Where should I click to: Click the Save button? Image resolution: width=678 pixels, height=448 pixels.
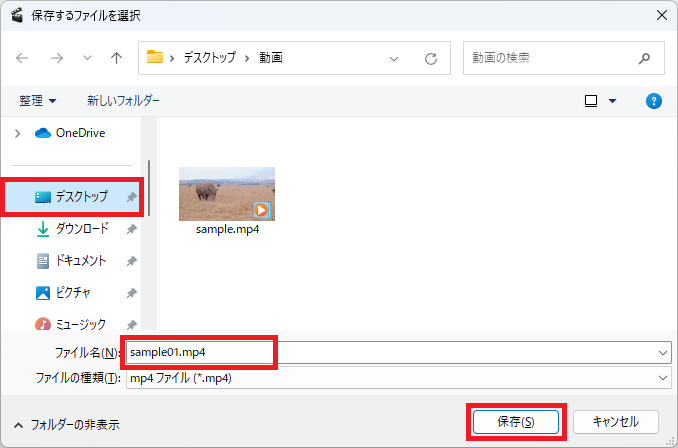(x=516, y=422)
